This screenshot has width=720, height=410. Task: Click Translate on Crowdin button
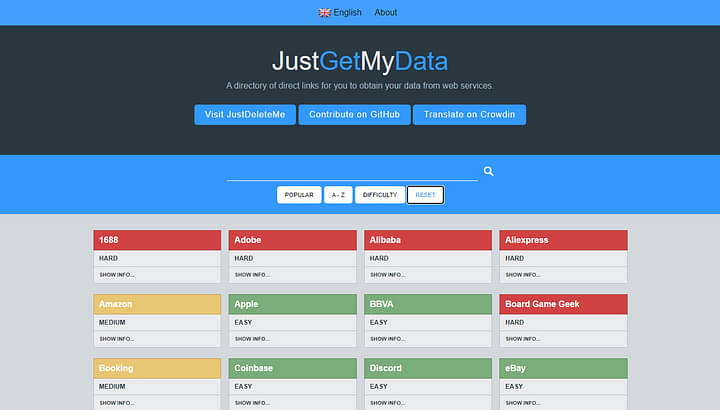[469, 114]
